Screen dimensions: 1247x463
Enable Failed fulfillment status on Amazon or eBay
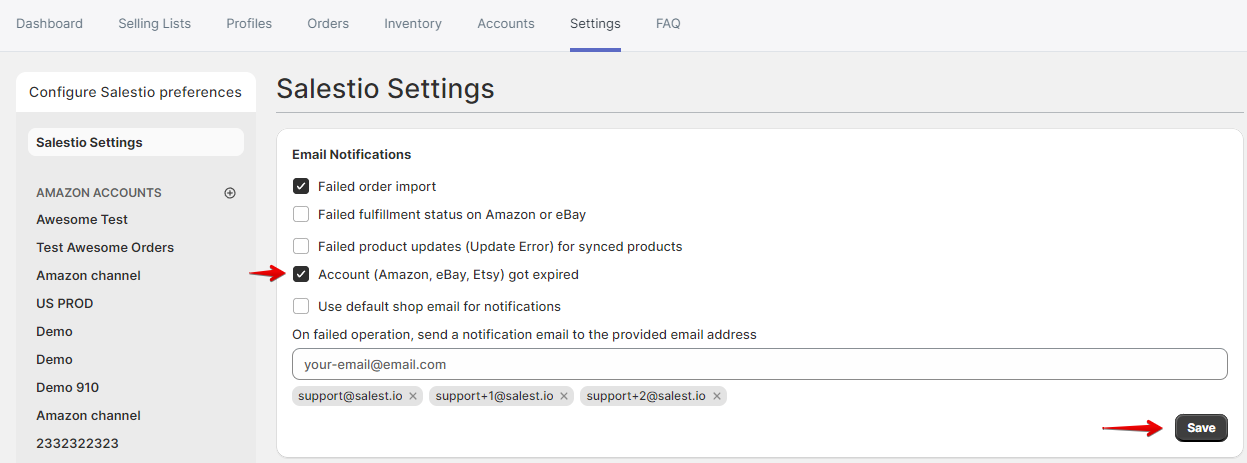point(301,214)
